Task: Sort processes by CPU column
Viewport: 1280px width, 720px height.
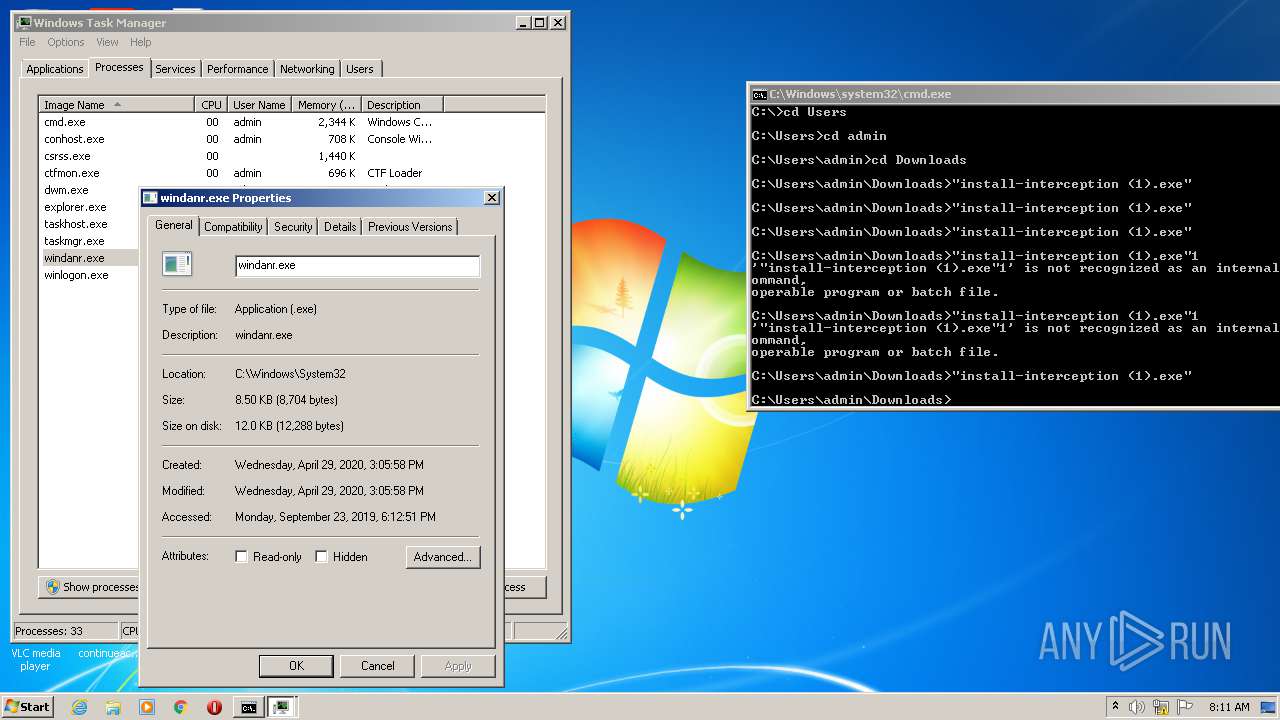Action: [211, 105]
